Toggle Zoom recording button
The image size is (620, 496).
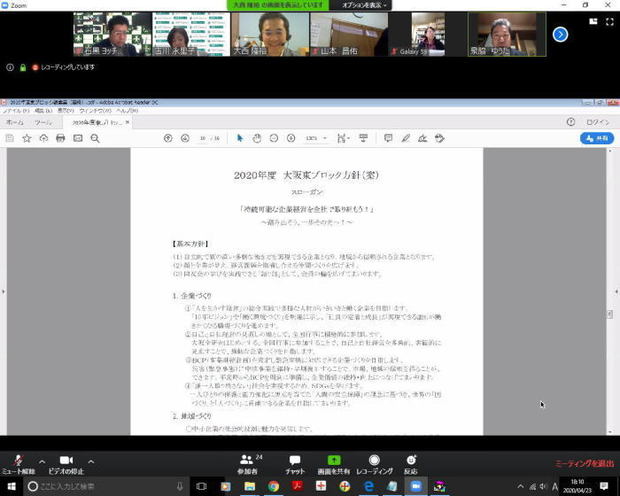pos(374,464)
